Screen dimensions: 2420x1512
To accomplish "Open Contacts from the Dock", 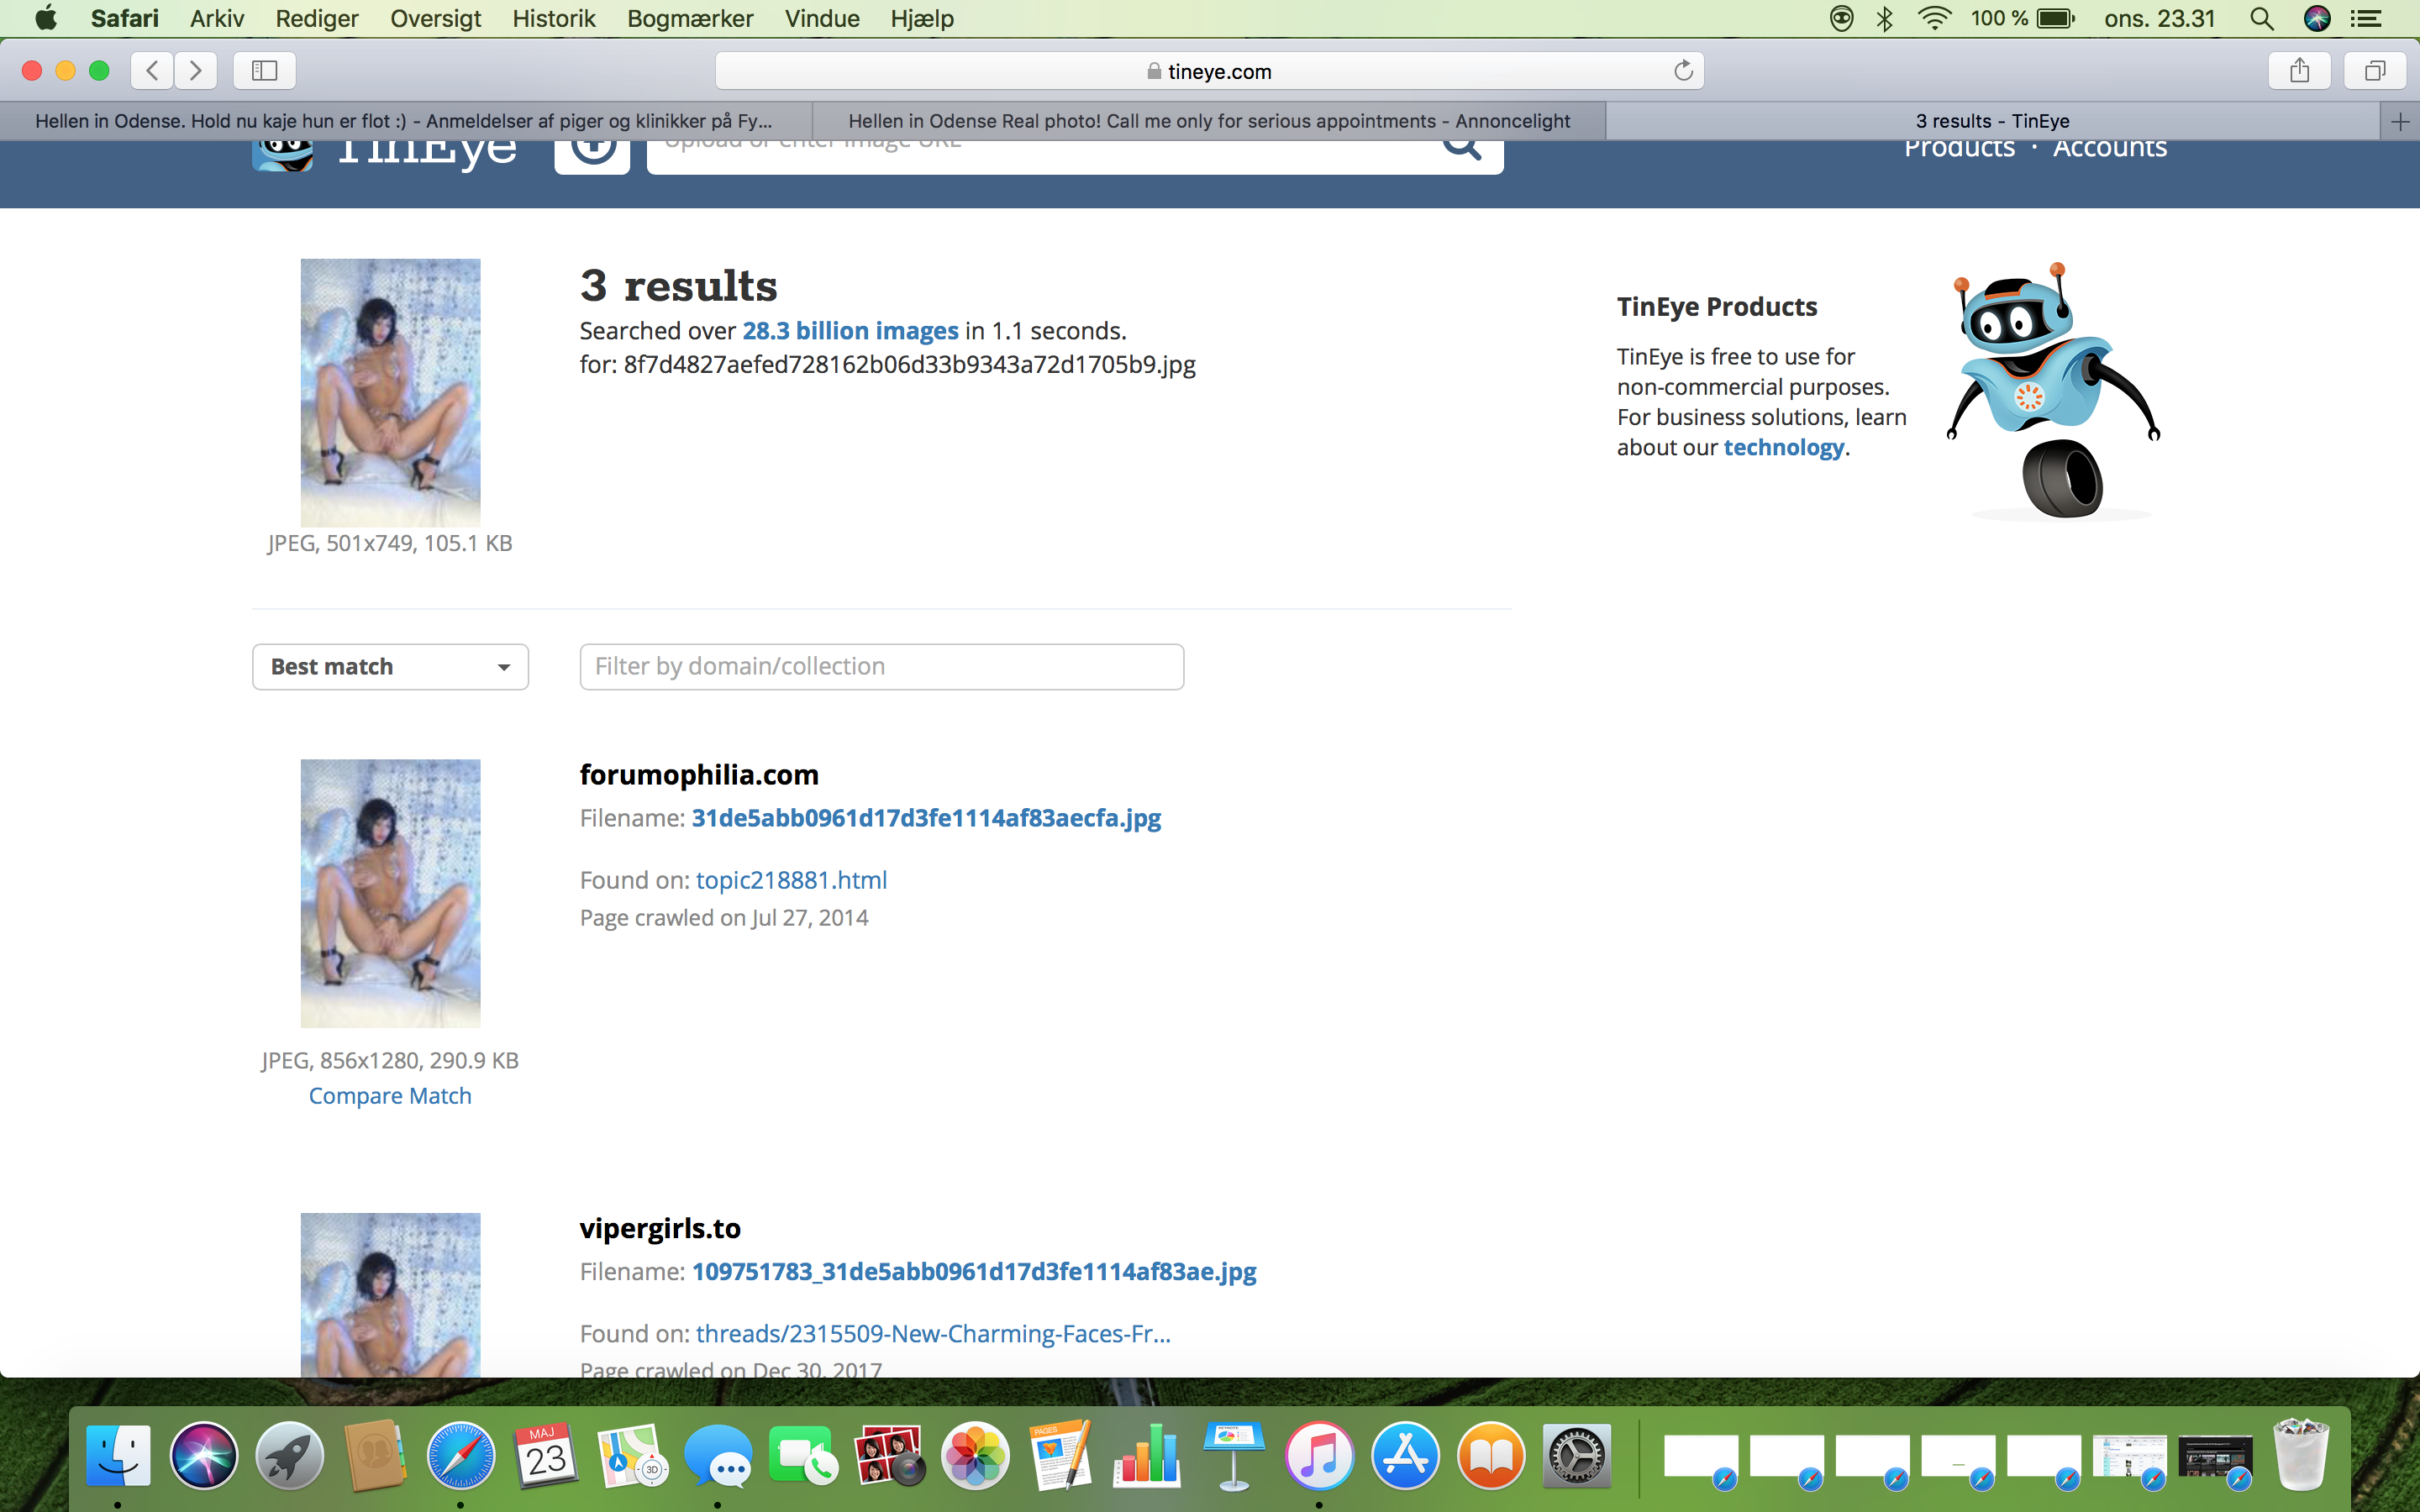I will tap(375, 1456).
